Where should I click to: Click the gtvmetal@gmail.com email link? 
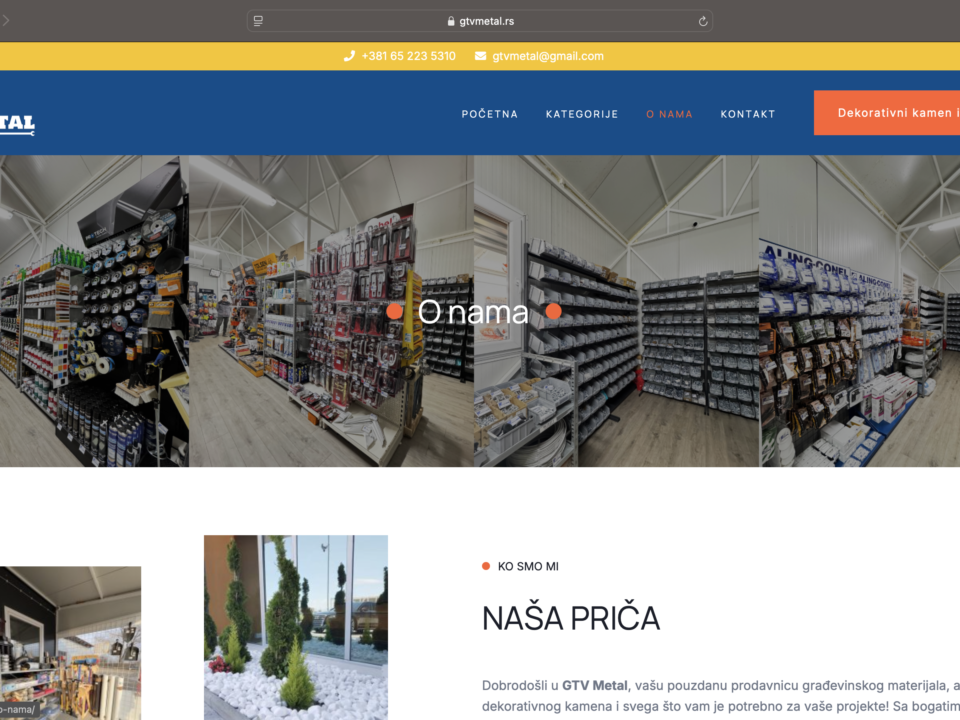click(547, 56)
